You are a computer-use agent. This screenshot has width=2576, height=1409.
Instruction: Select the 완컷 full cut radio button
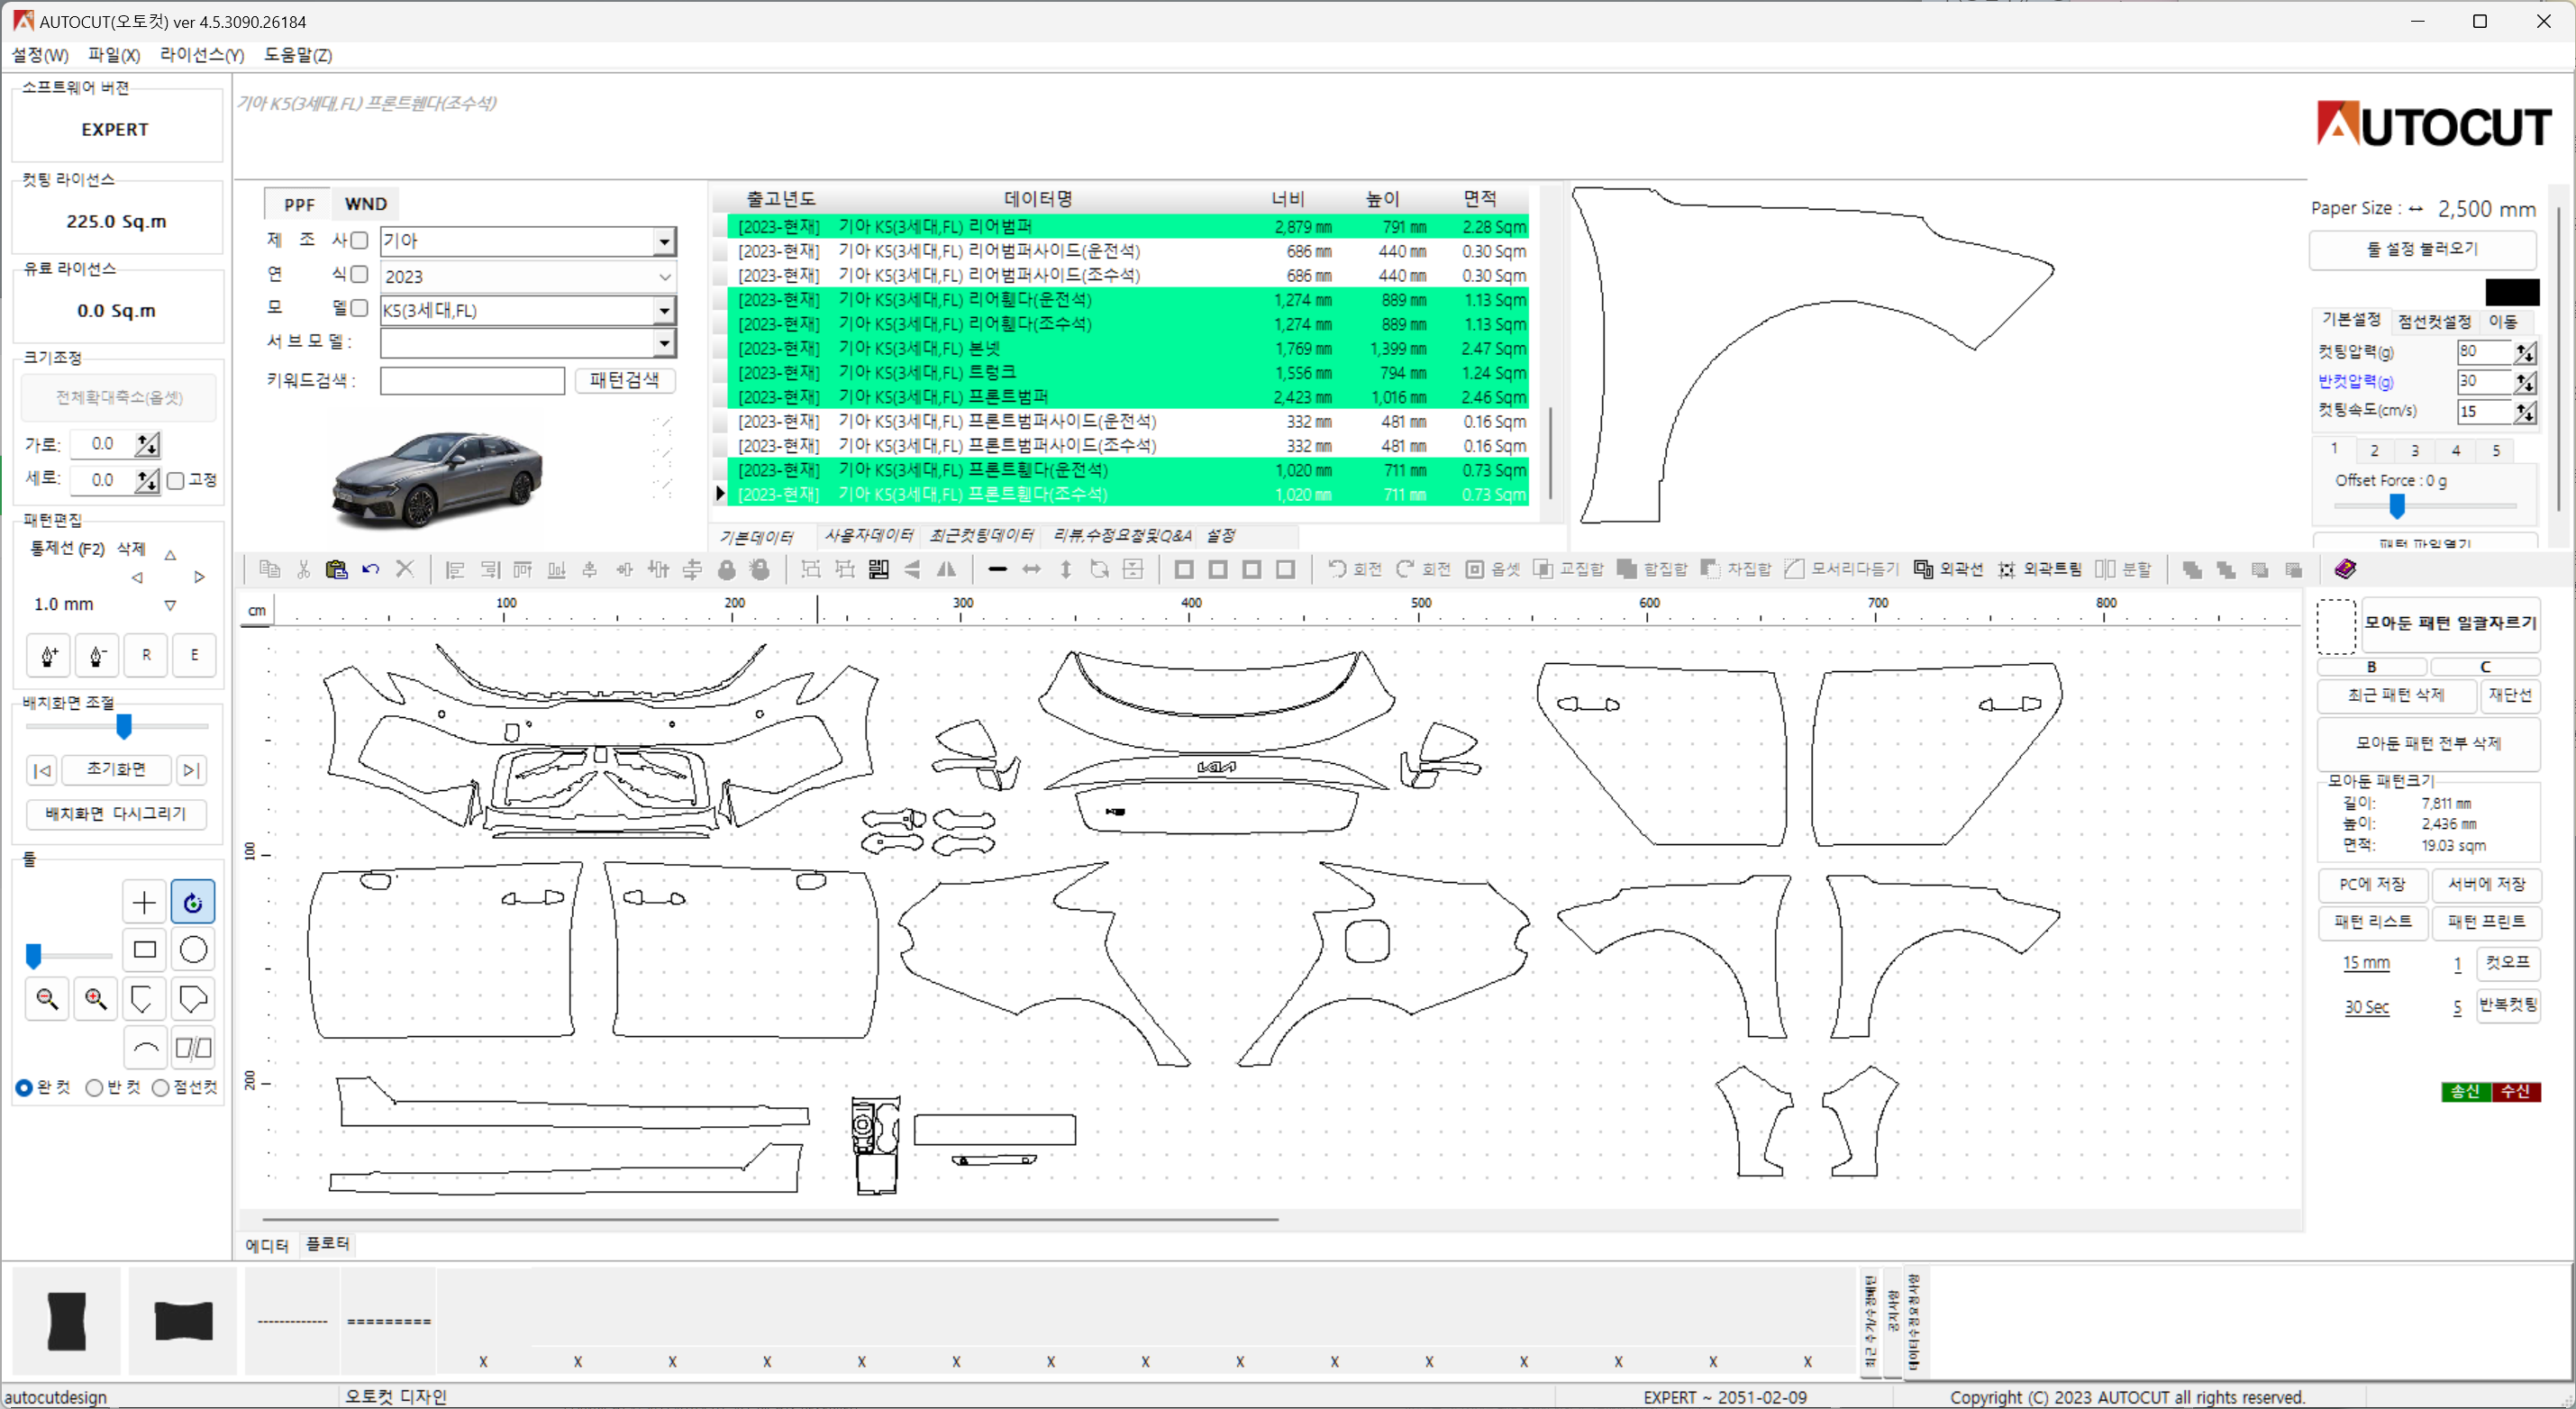tap(24, 1088)
